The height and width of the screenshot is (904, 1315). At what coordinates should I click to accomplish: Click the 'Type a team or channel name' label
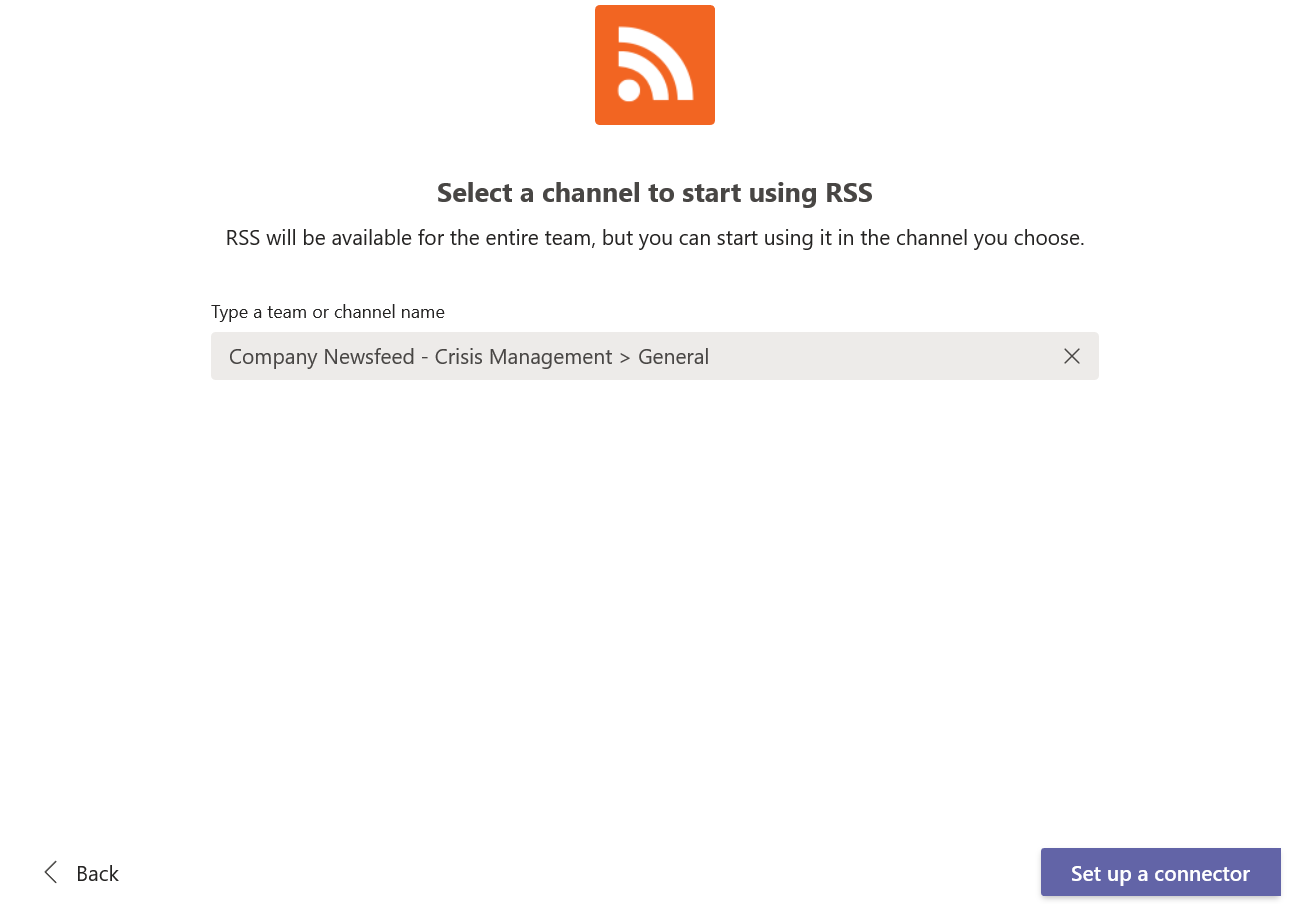coord(328,312)
